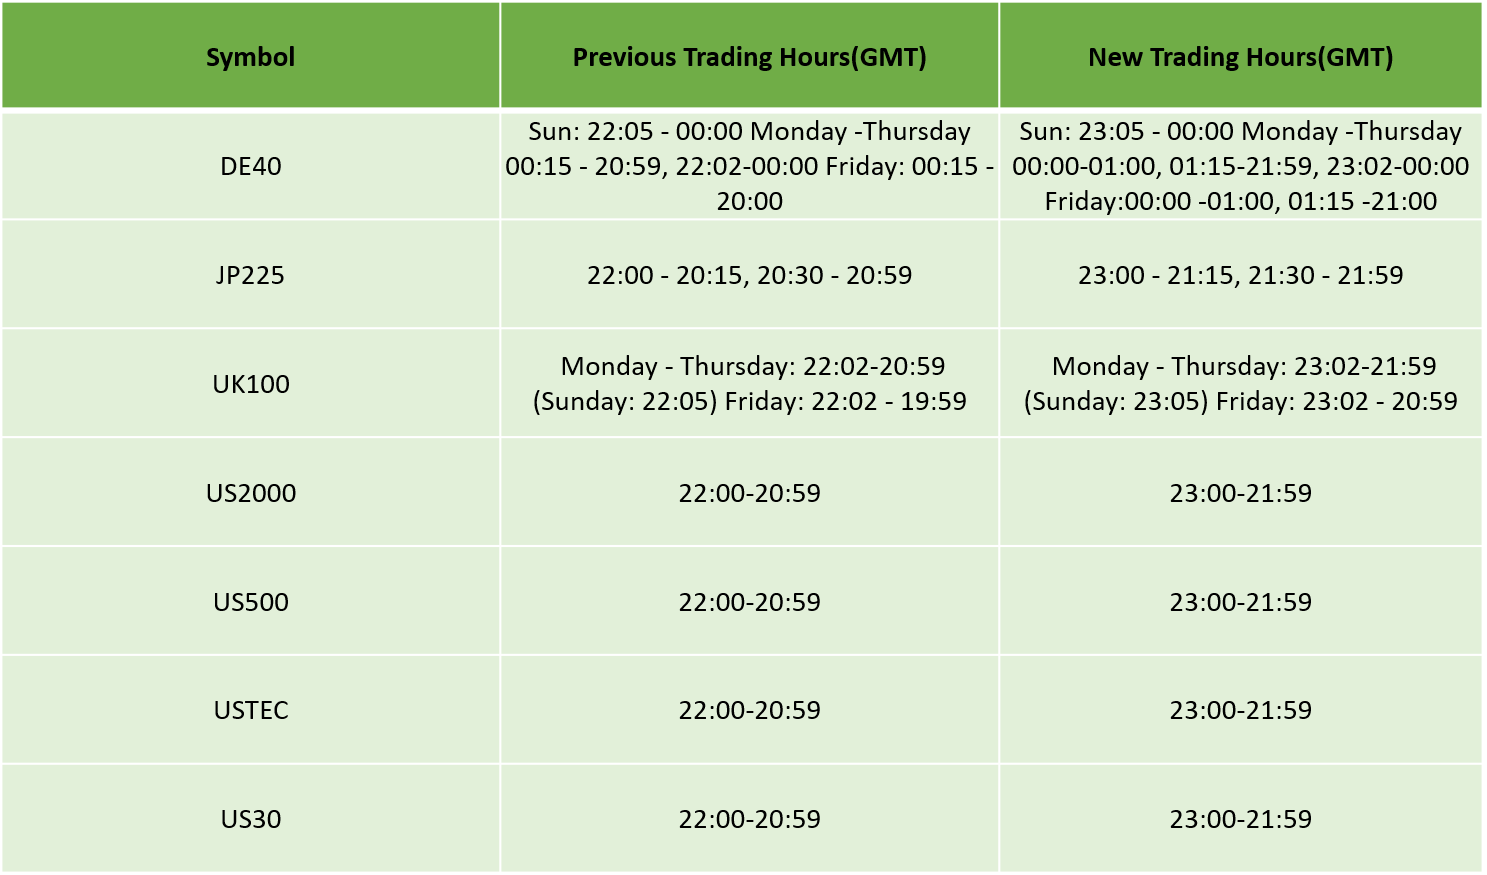Select the UK100 symbol cell

(x=250, y=384)
